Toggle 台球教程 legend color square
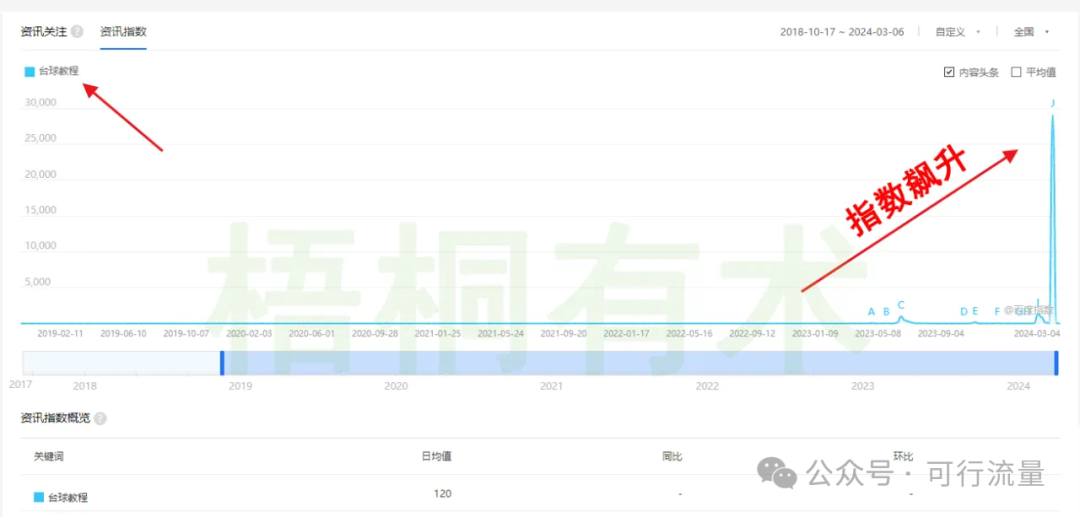This screenshot has width=1080, height=517. [x=29, y=71]
